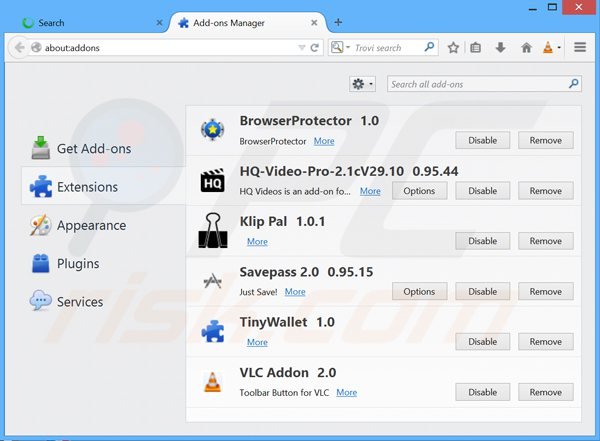Click the BrowserProtector 1.0 title

[309, 121]
